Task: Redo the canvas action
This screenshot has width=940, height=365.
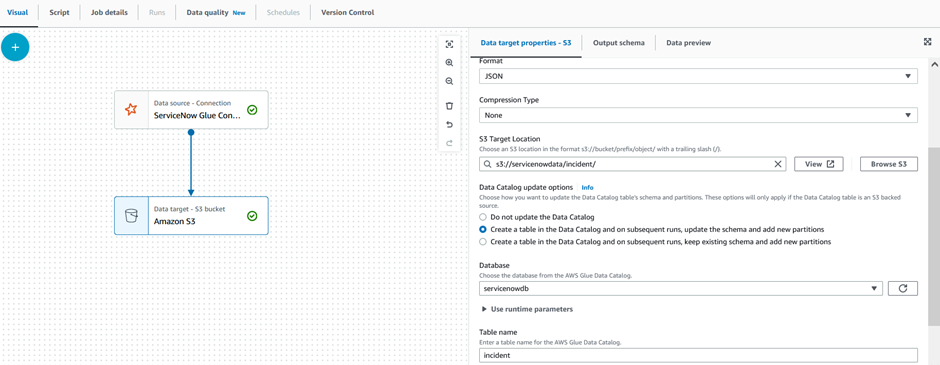Action: 449,143
